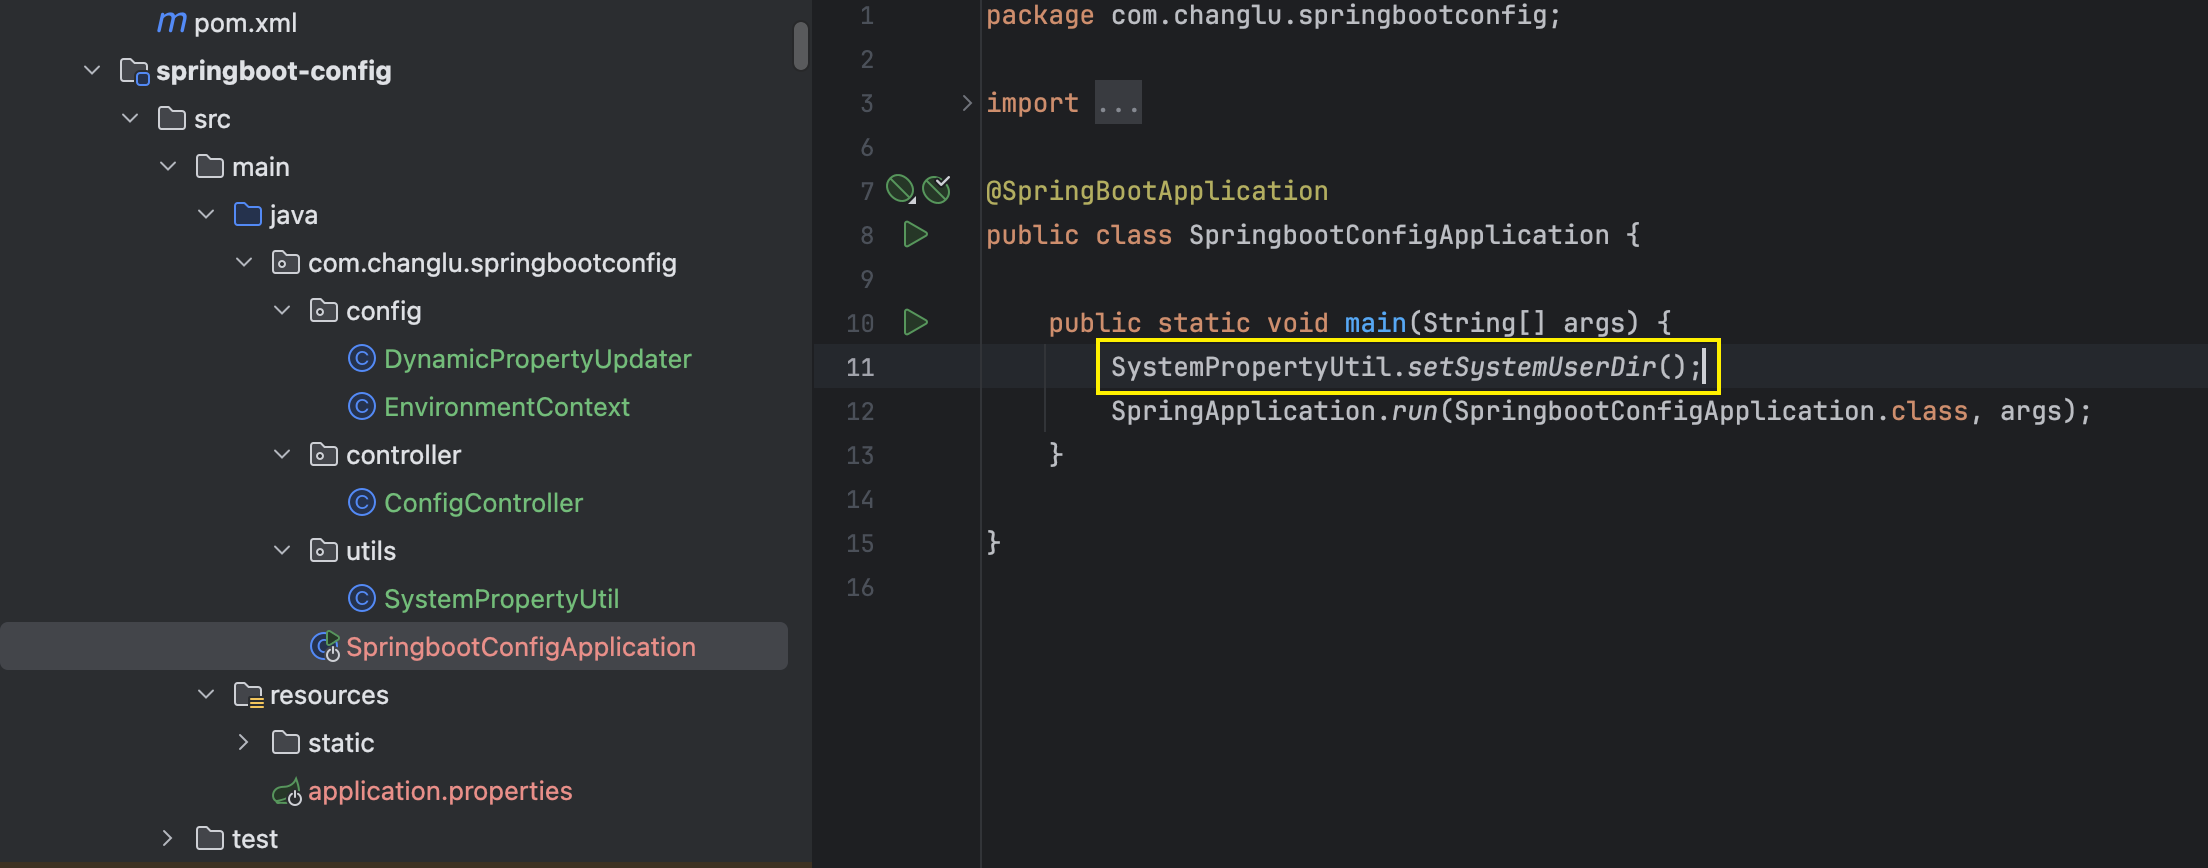Click line number 14 in the gutter

point(860,499)
